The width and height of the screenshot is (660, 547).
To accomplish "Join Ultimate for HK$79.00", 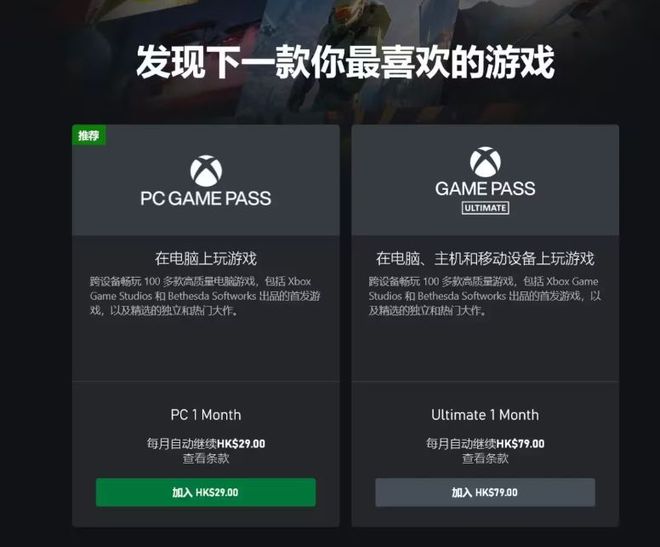I will (x=485, y=492).
